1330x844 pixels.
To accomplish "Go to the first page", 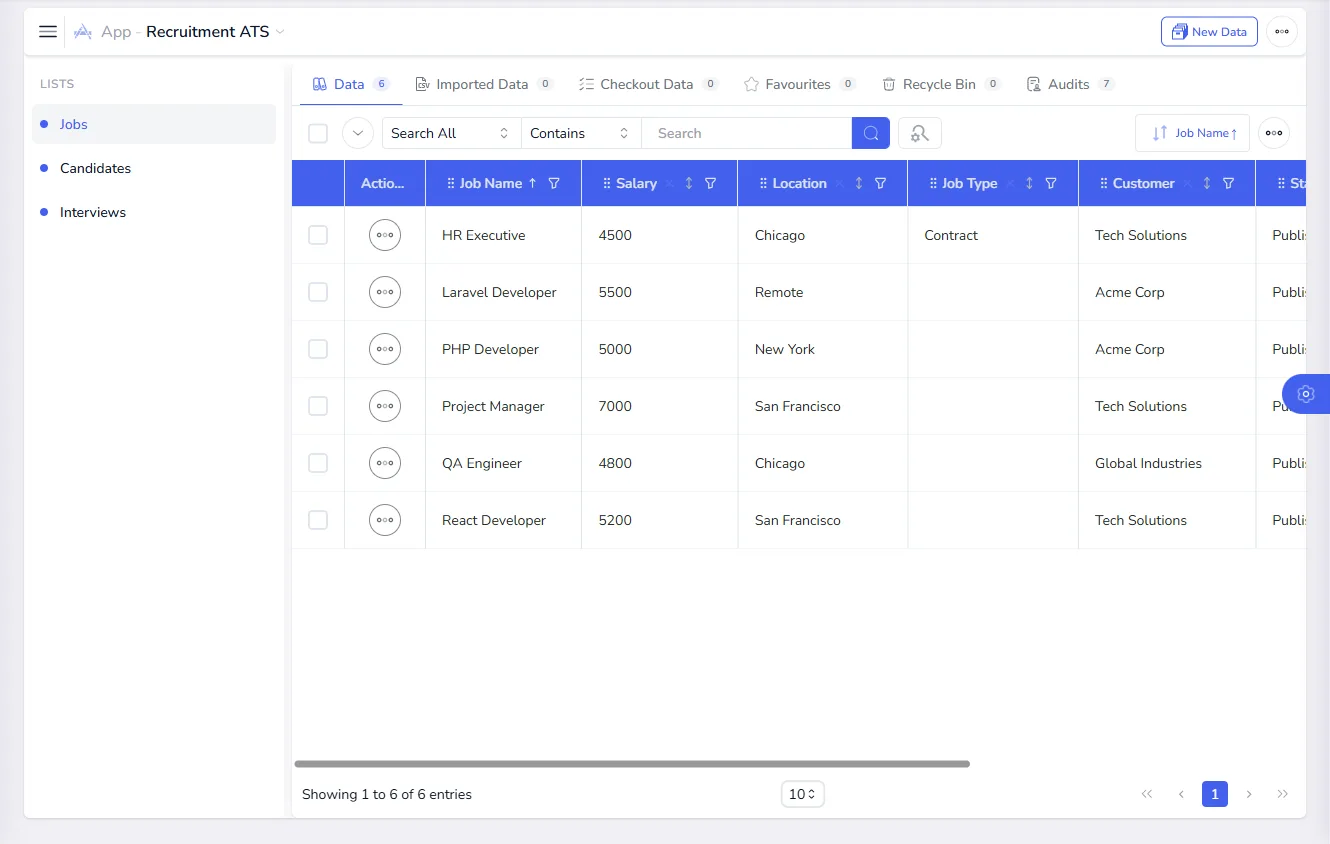I will [x=1147, y=794].
